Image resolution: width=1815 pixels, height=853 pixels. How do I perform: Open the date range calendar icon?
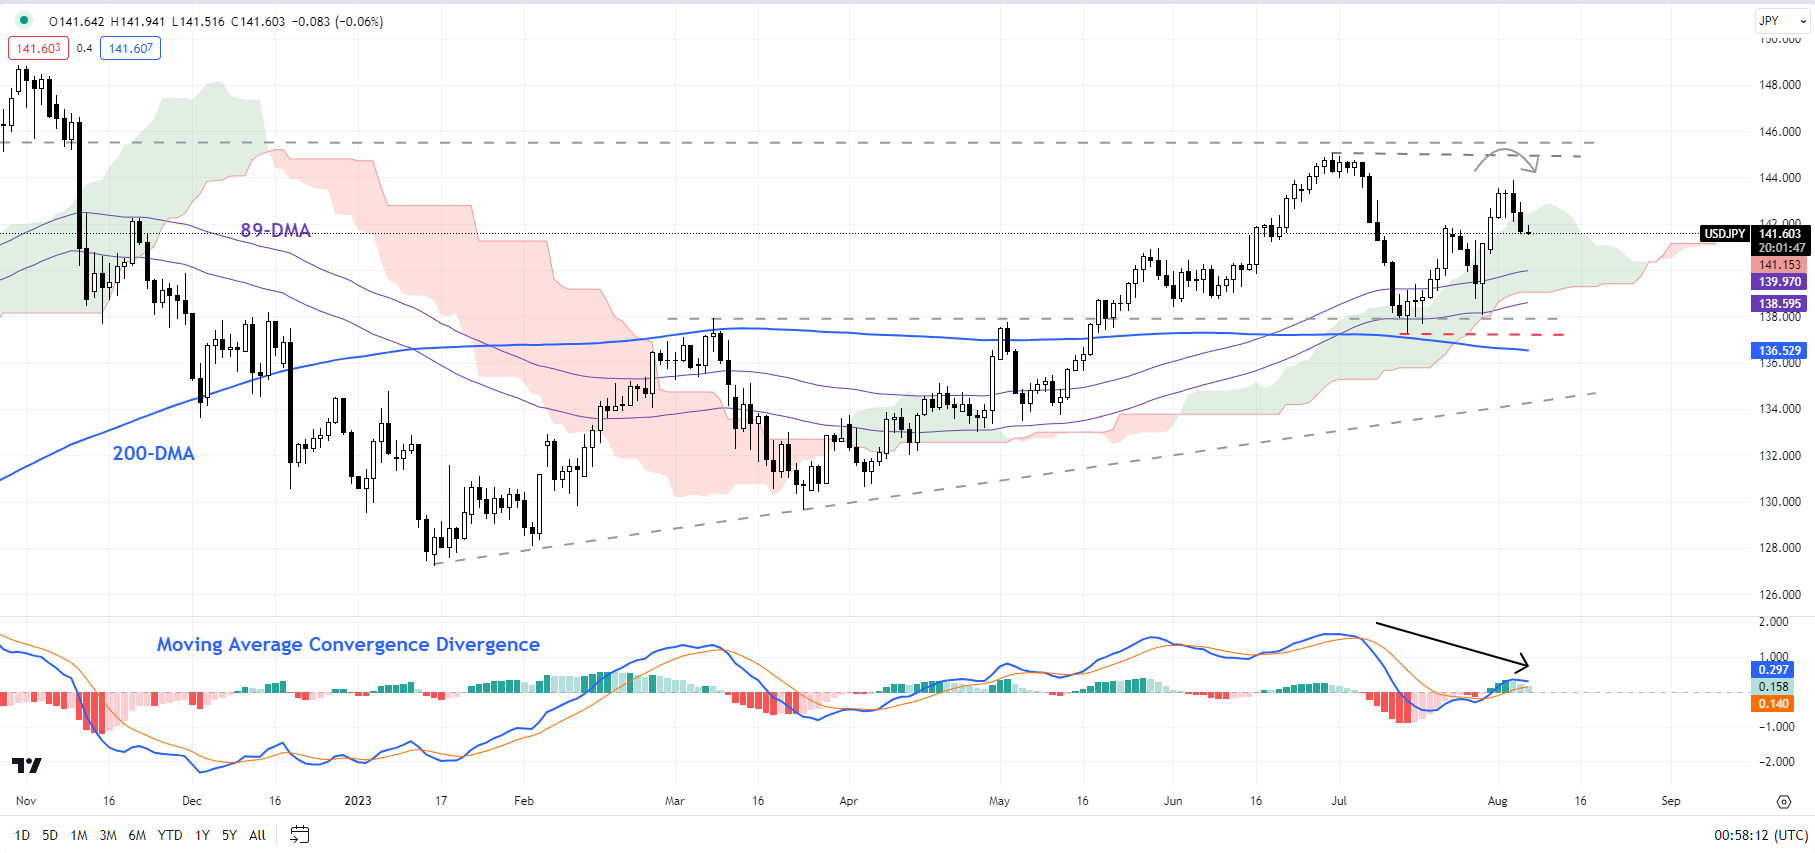click(x=299, y=834)
